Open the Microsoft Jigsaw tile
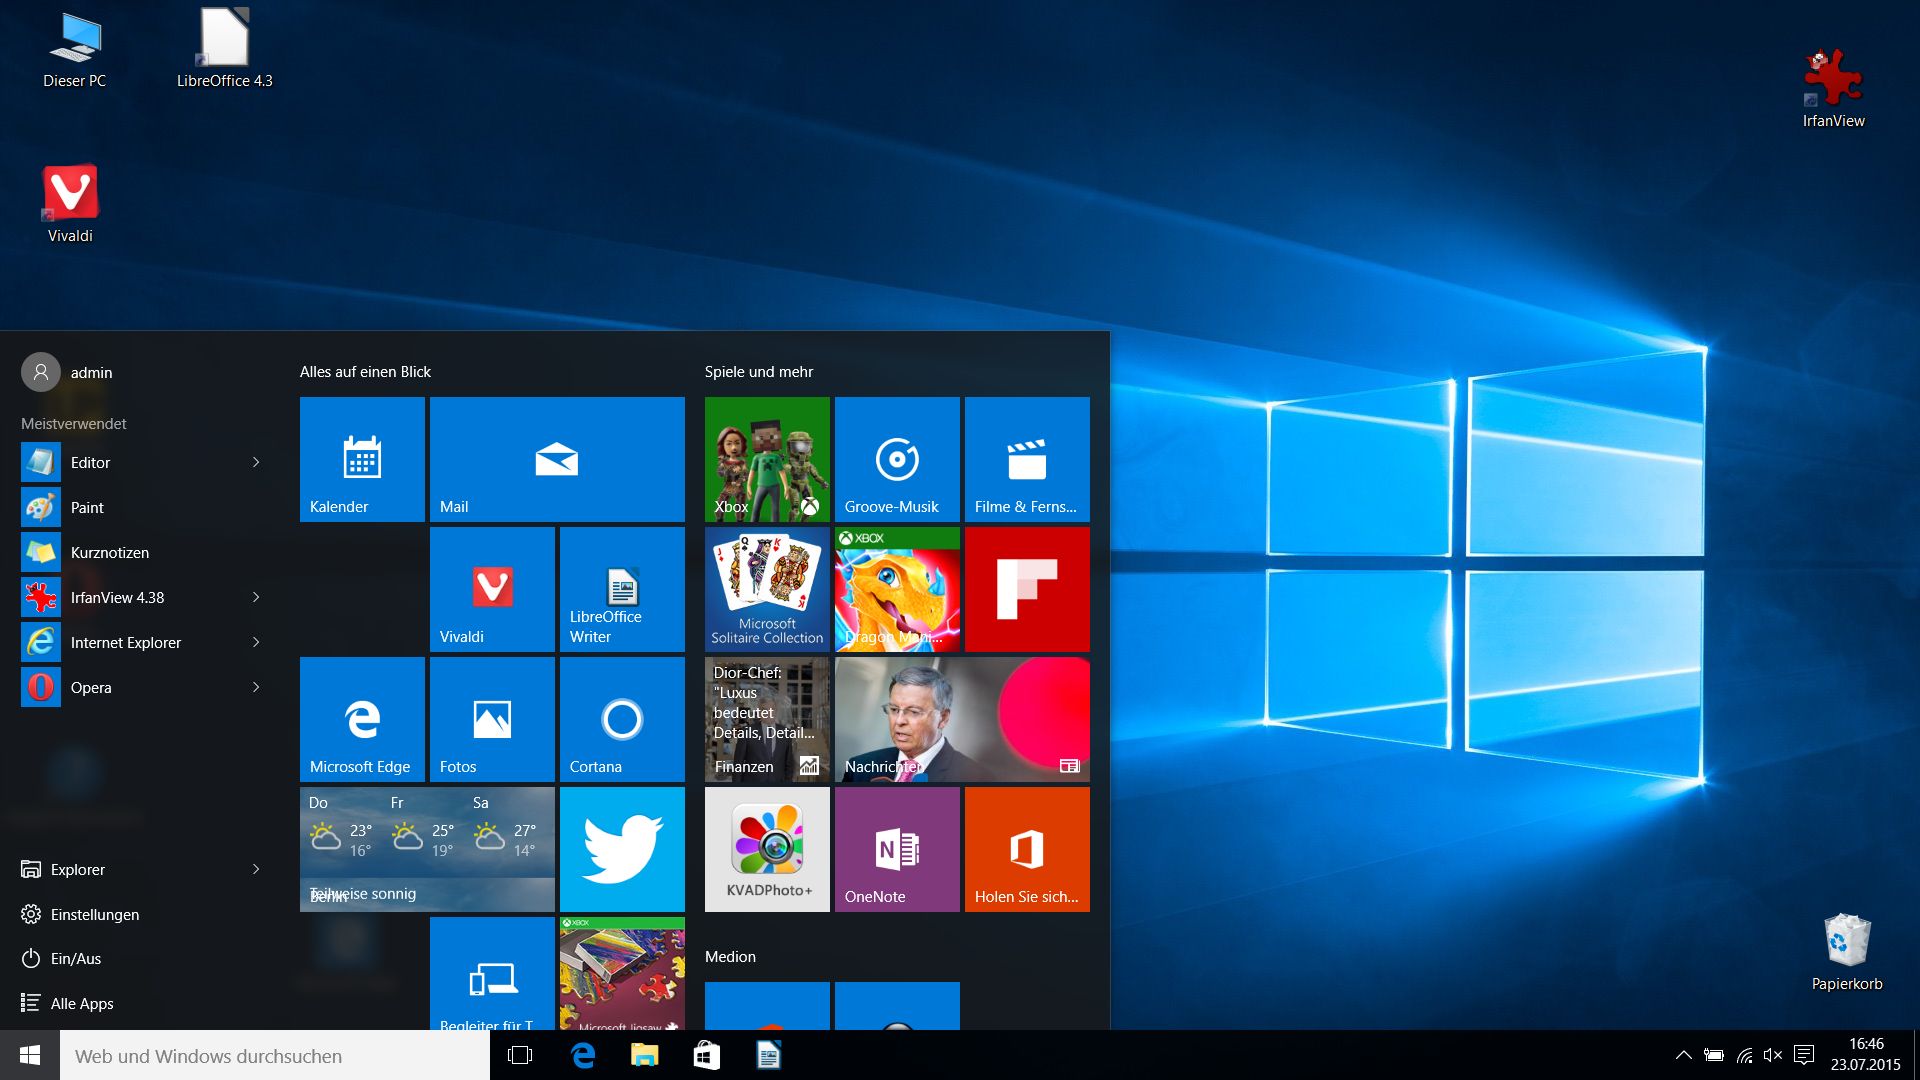Screen dimensions: 1920x1080 coord(622,973)
